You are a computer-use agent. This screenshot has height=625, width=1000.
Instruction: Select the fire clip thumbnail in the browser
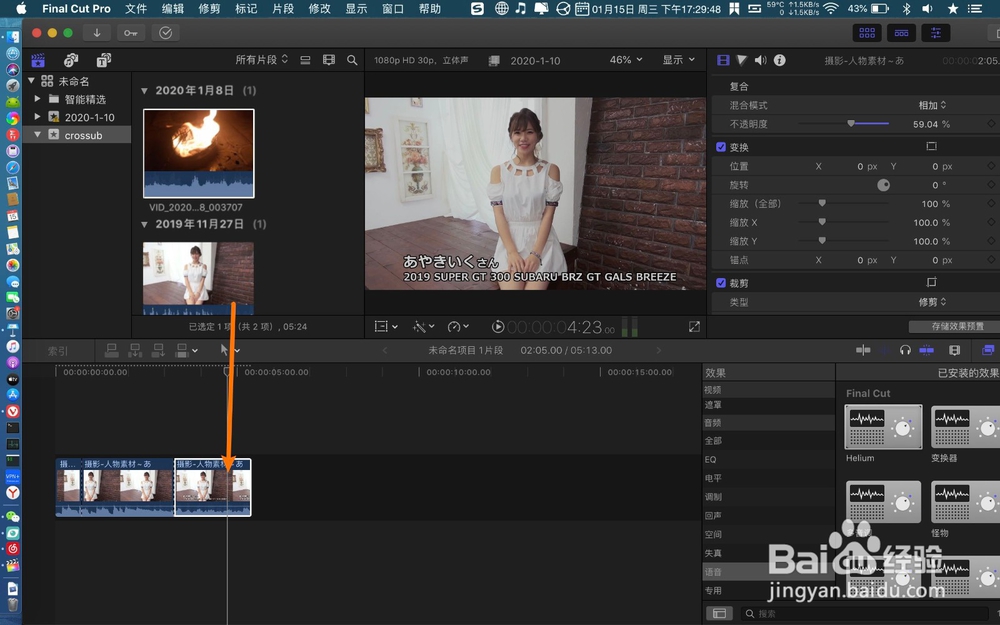[x=198, y=152]
